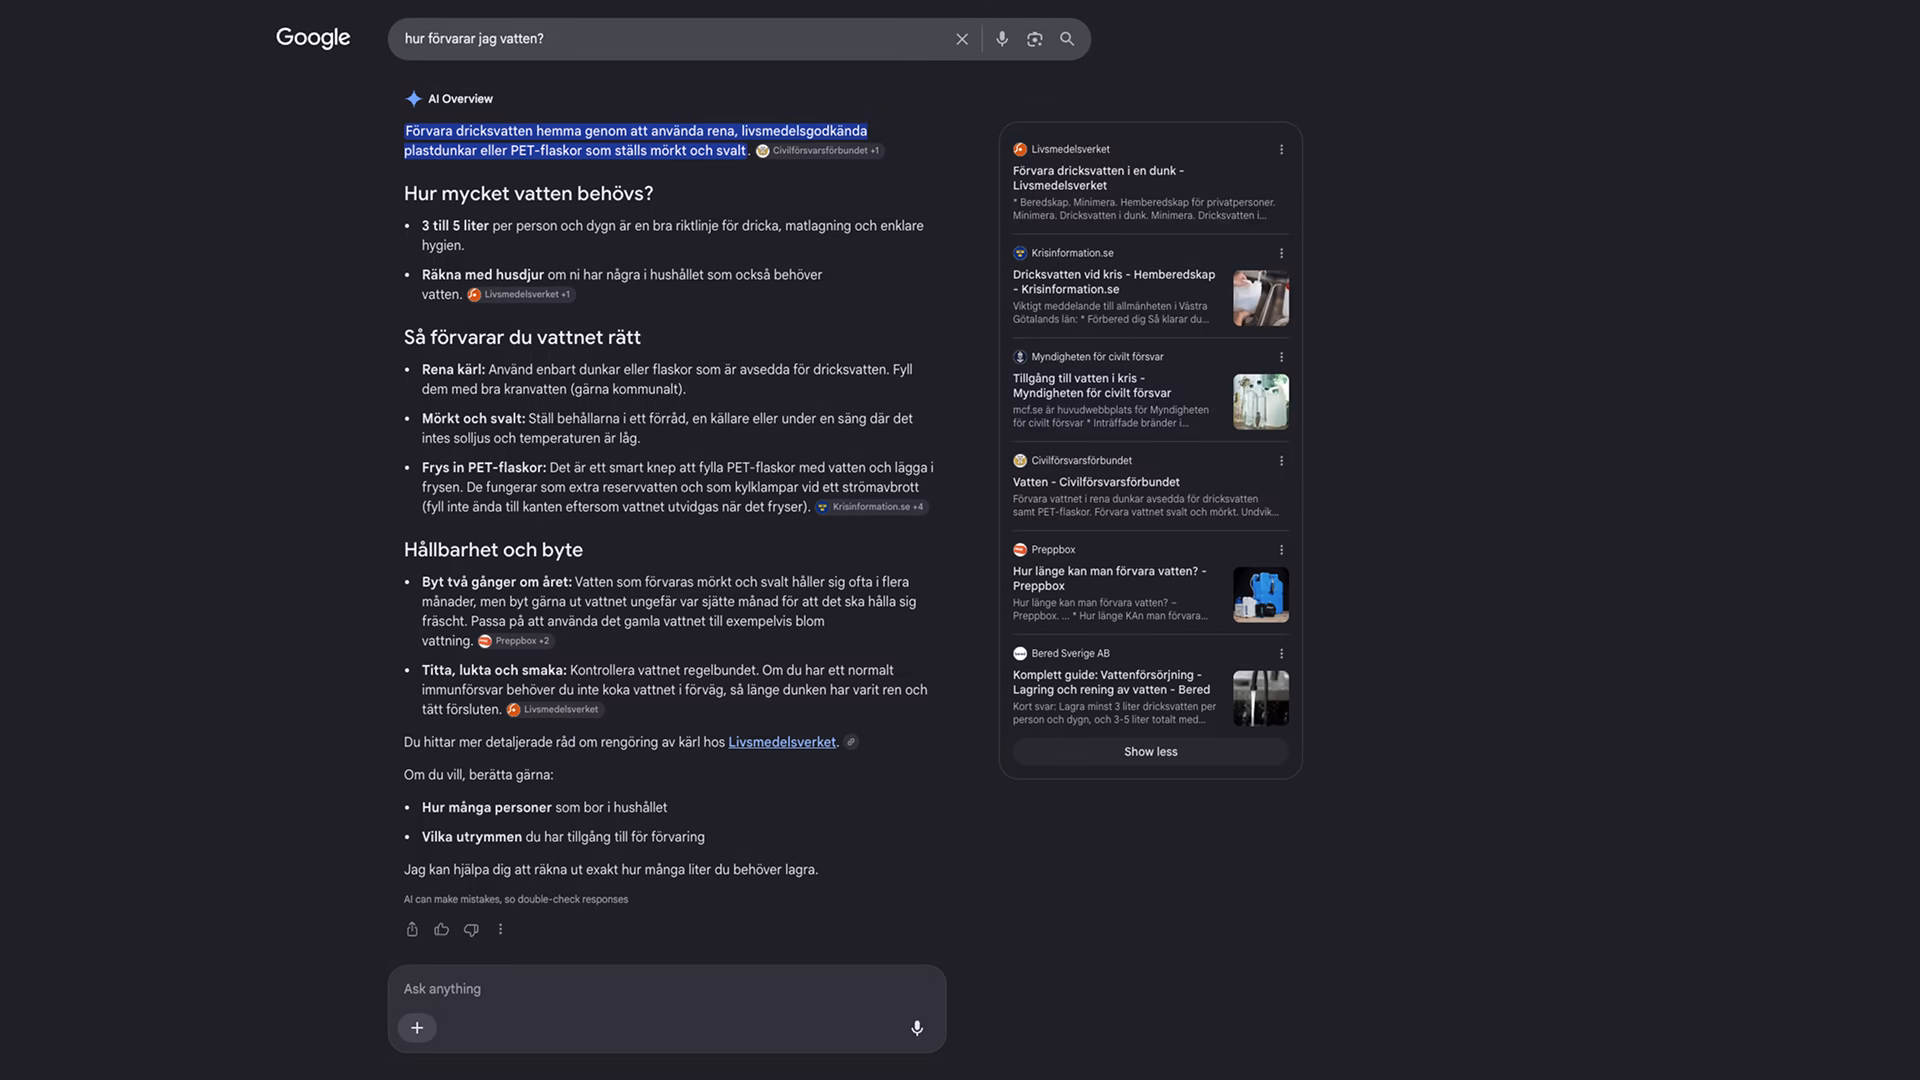Open the Livsmedelsverket +1 source chip
The height and width of the screenshot is (1080, 1920).
(521, 295)
